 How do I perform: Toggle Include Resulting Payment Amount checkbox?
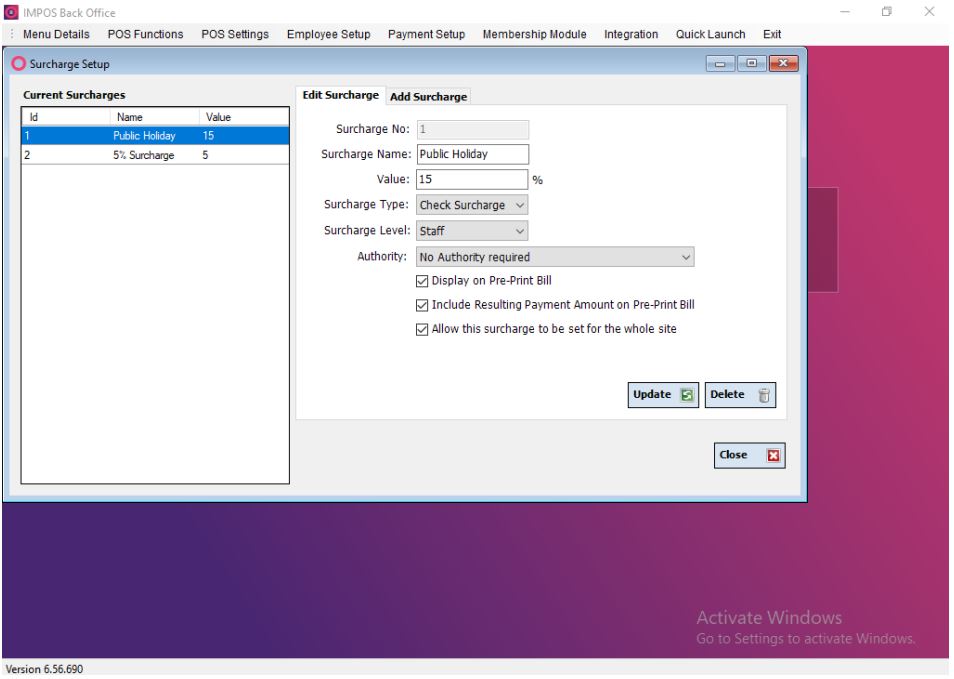[421, 305]
